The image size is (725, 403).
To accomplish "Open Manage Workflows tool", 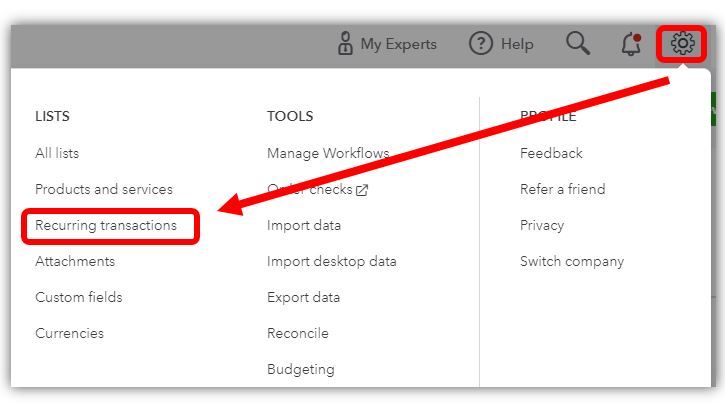I will [328, 153].
